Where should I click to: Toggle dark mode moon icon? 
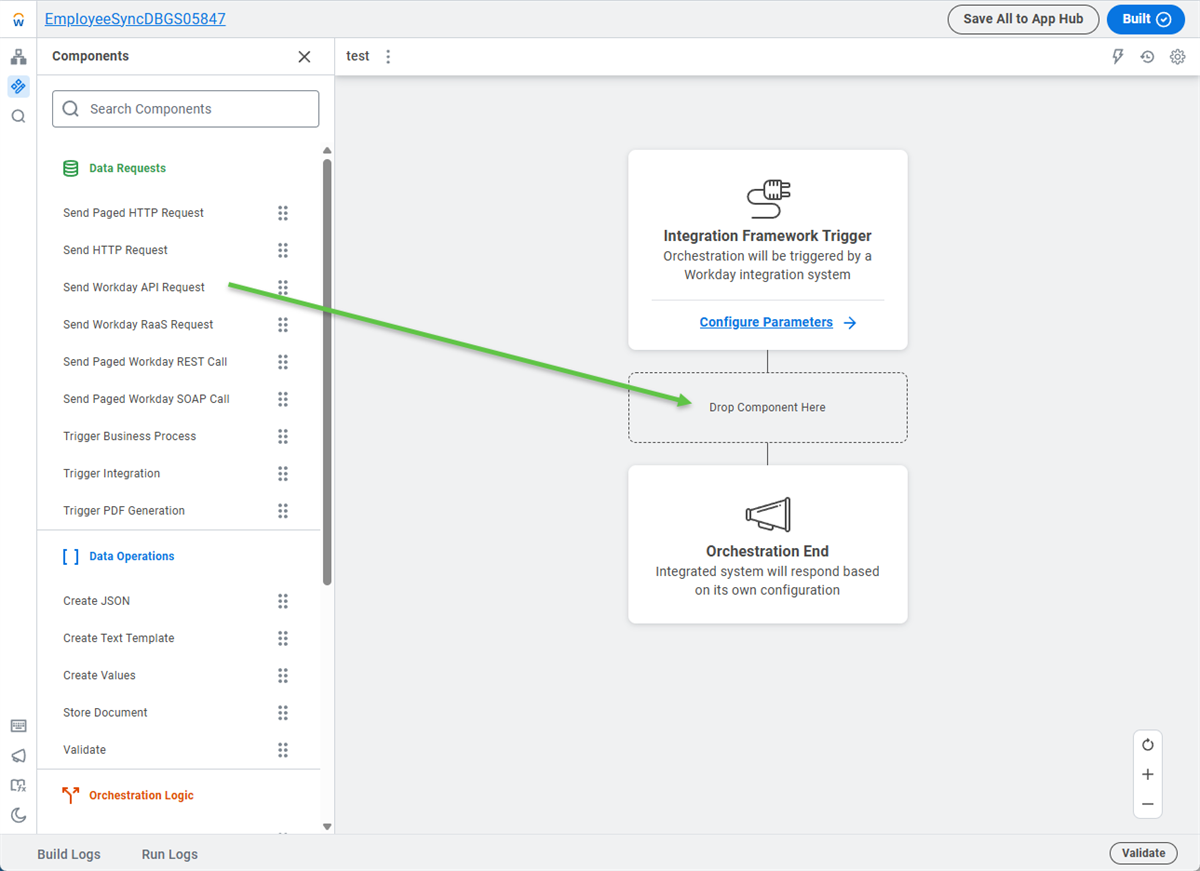pos(18,816)
